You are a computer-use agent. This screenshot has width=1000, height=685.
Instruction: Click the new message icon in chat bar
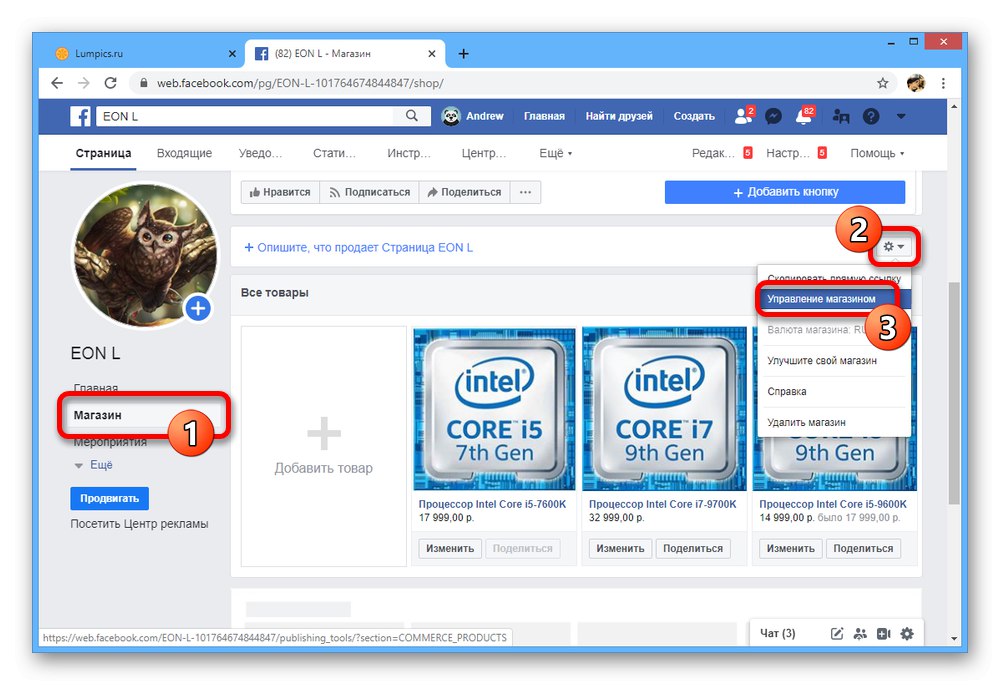click(837, 633)
